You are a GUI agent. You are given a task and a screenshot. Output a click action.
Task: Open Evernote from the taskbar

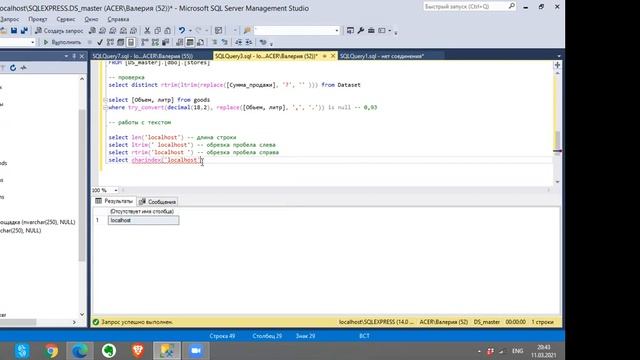[x=109, y=351]
